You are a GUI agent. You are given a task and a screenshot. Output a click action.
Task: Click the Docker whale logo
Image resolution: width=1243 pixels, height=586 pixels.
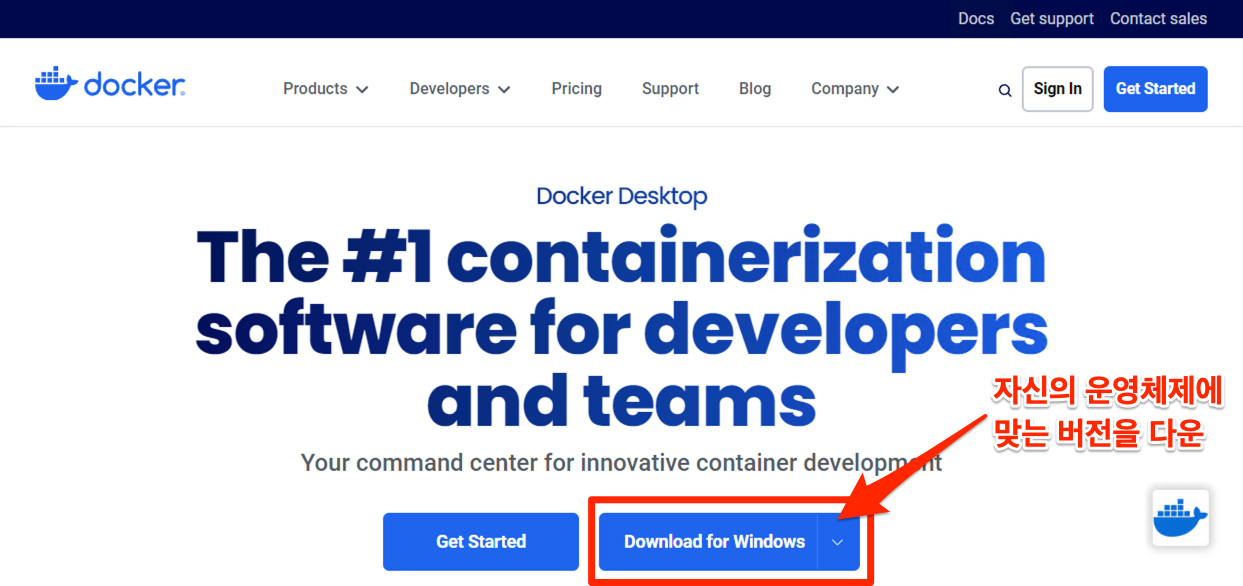(110, 85)
